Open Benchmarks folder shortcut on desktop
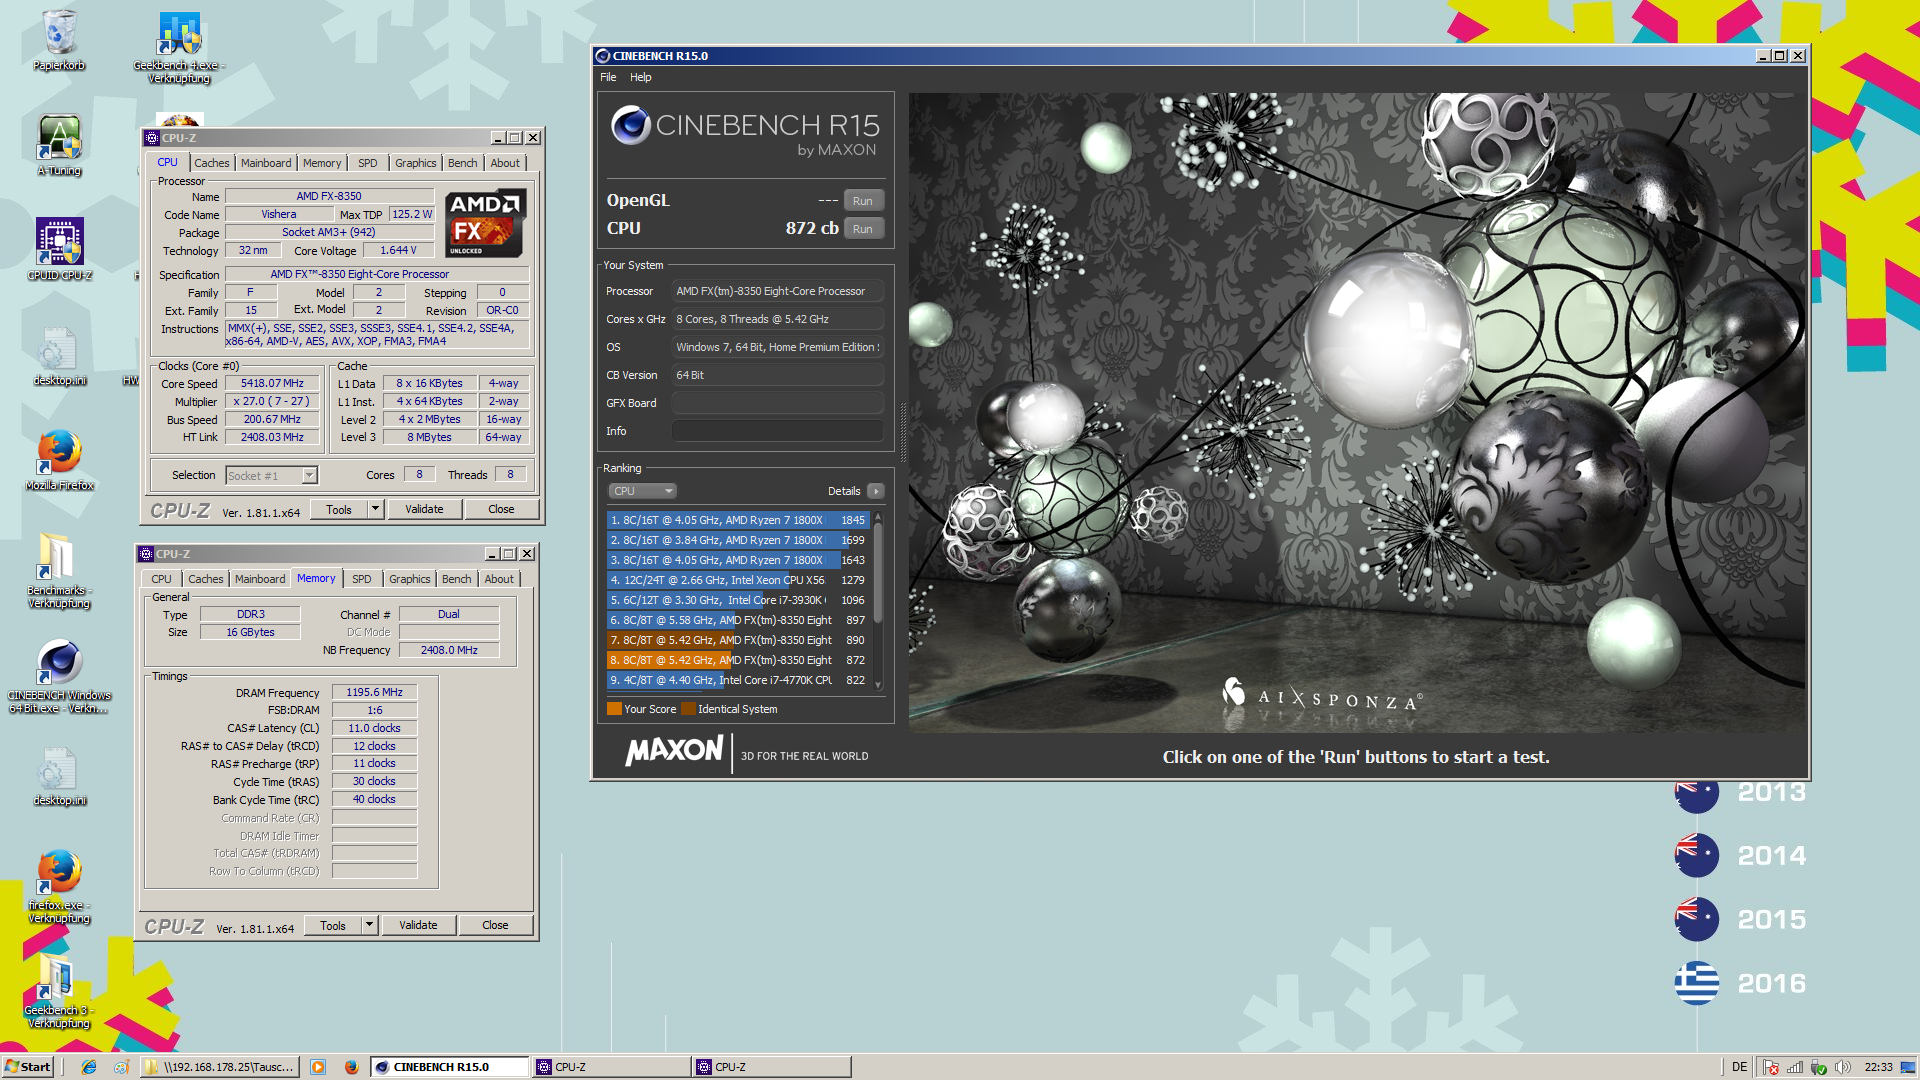The width and height of the screenshot is (1920, 1080). coord(59,570)
